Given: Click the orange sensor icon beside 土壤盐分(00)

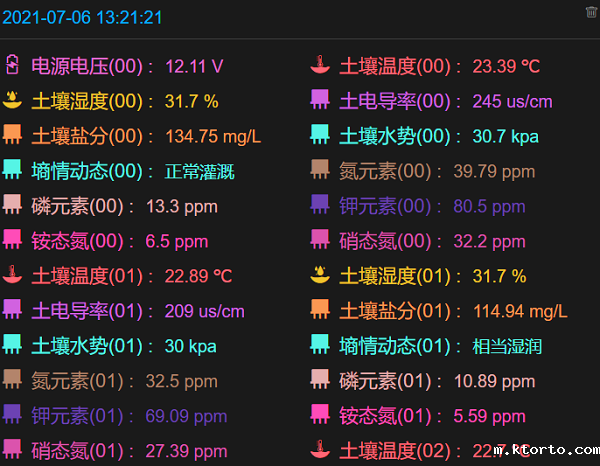Looking at the screenshot, I should 12,135.
